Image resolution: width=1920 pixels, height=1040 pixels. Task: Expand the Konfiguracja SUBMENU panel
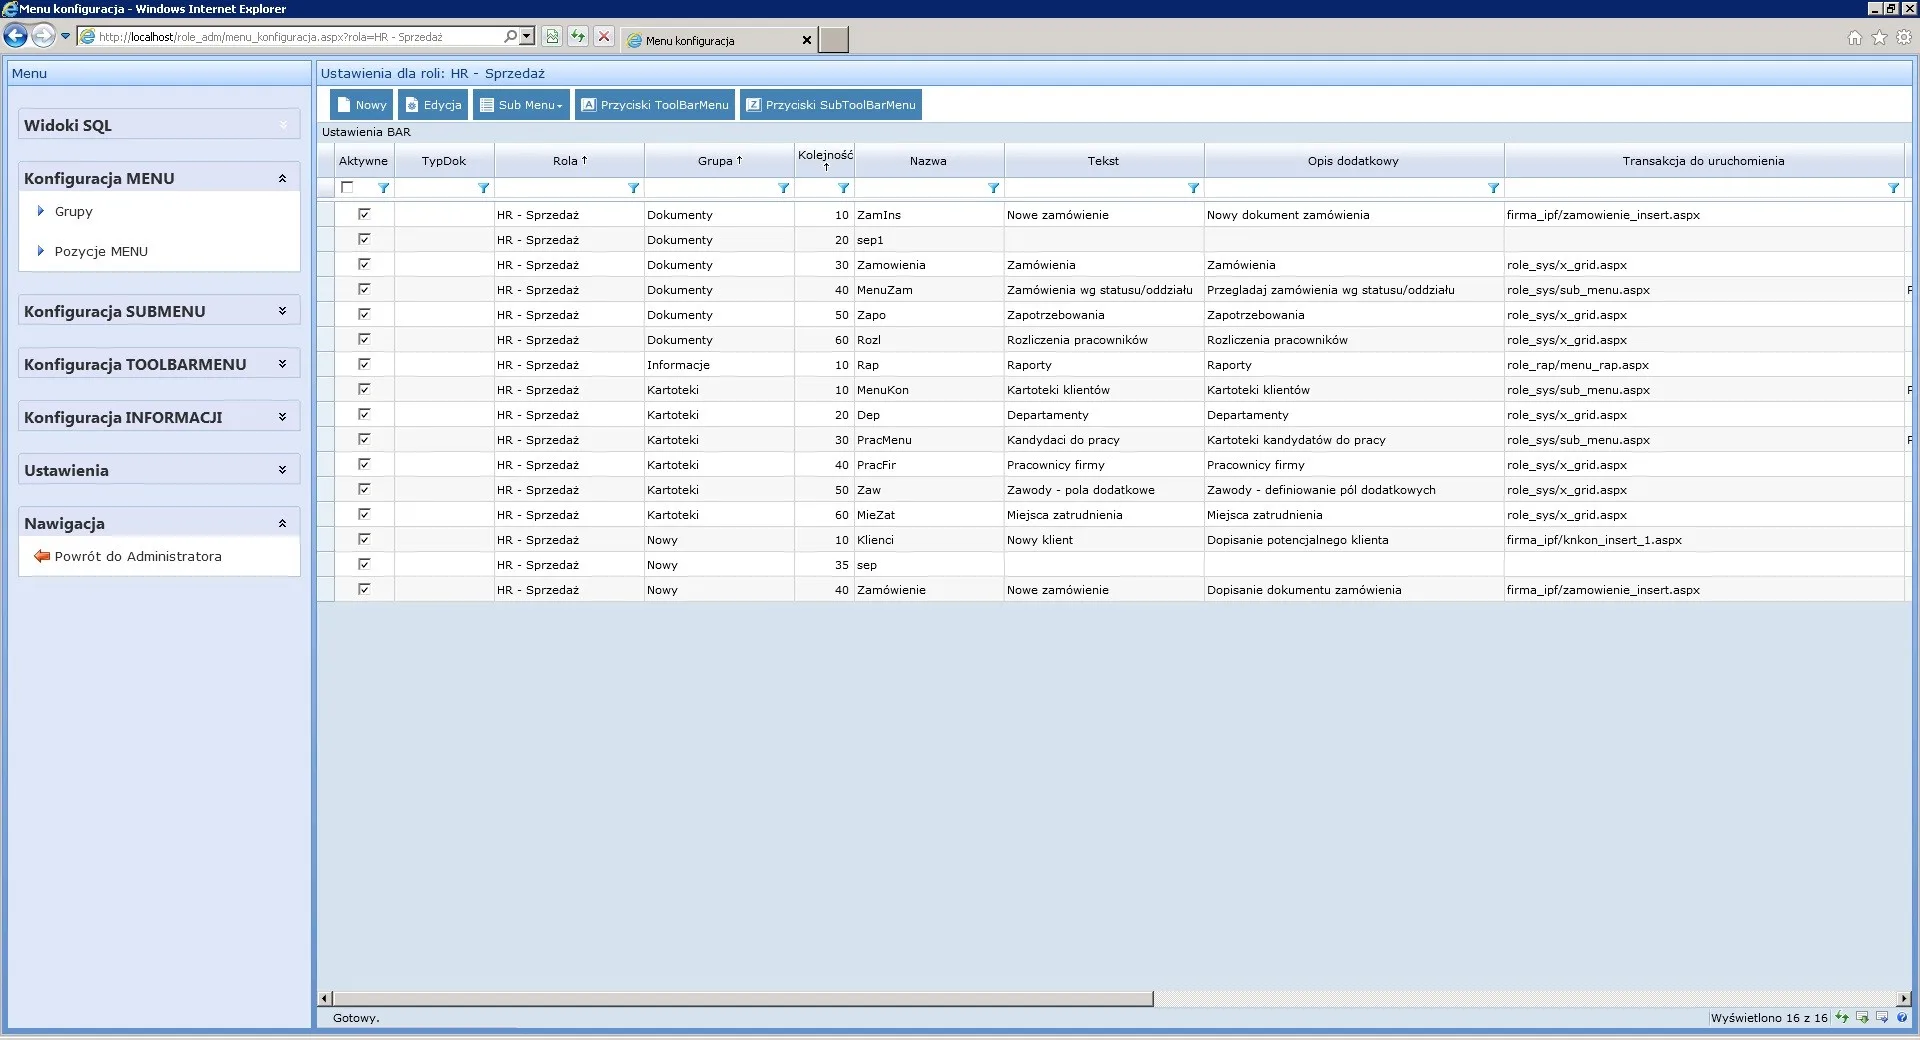tap(283, 311)
